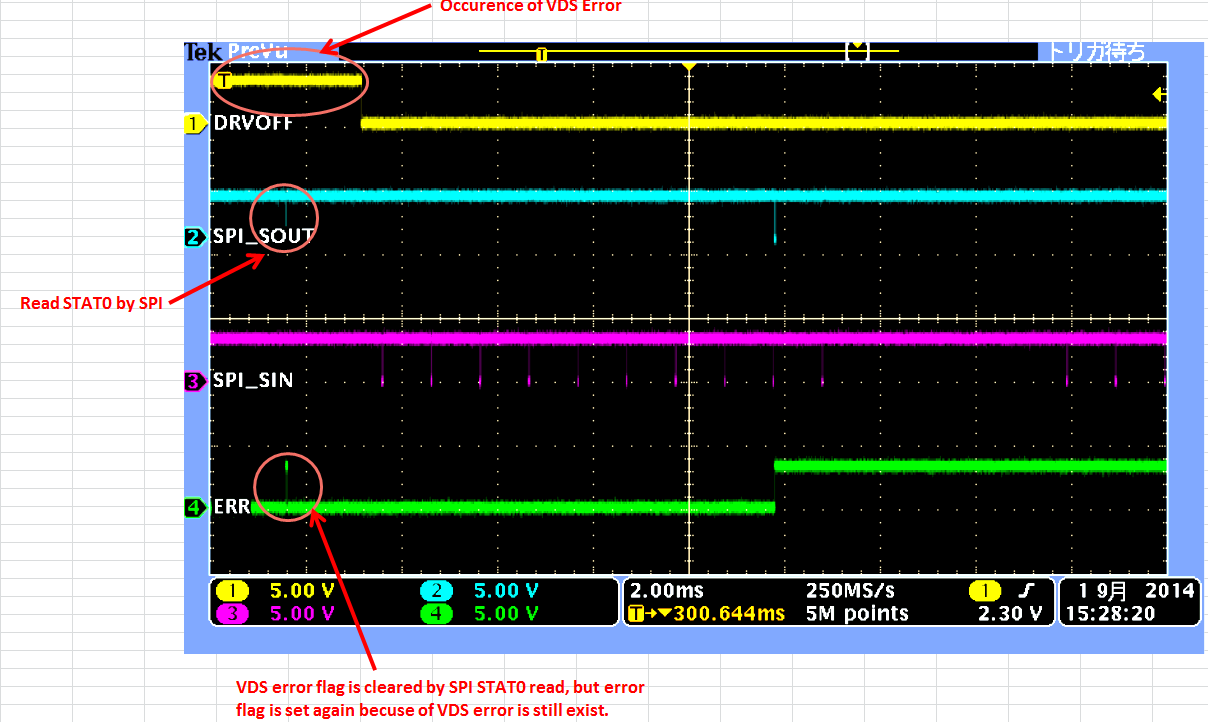Viewport: 1208px width, 722px height.
Task: Click the green 5.00 V channel 4 scale value
Action: coord(505,613)
